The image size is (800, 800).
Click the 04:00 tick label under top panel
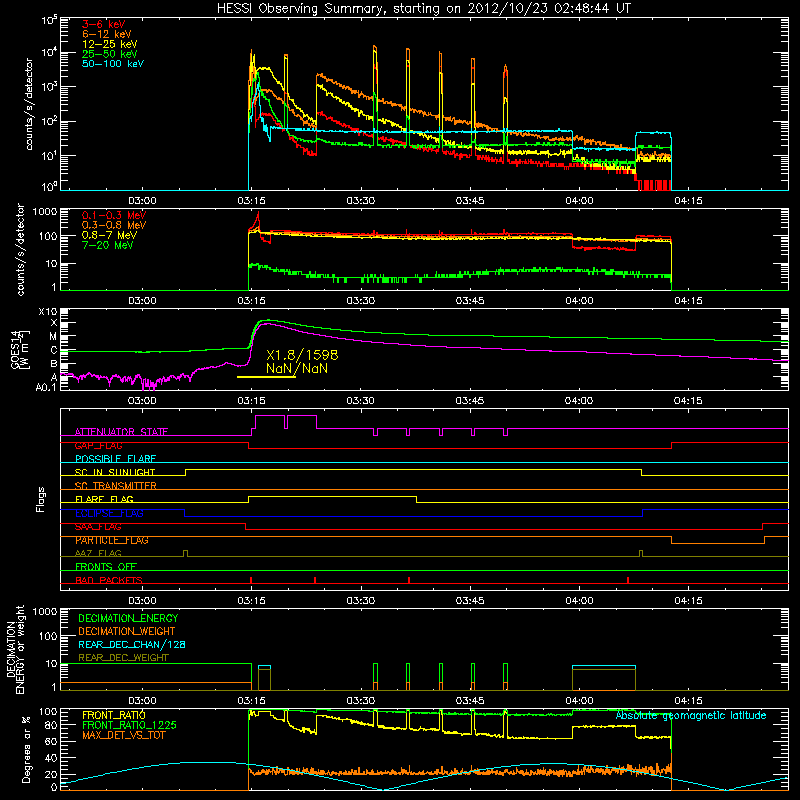pyautogui.click(x=579, y=201)
